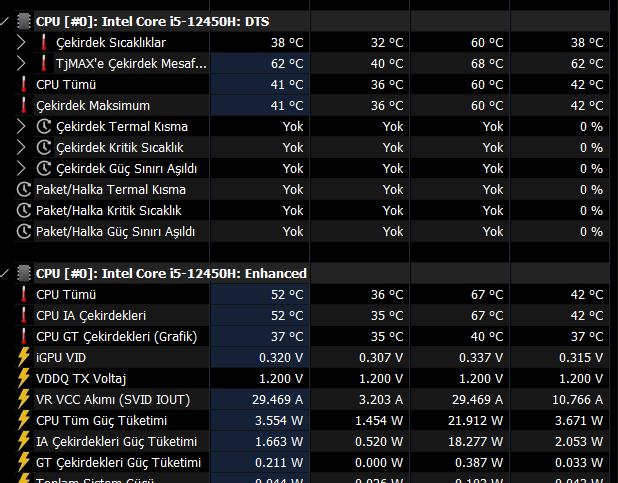Expand the Çekirdek Sıcaklıklar row

click(21, 43)
